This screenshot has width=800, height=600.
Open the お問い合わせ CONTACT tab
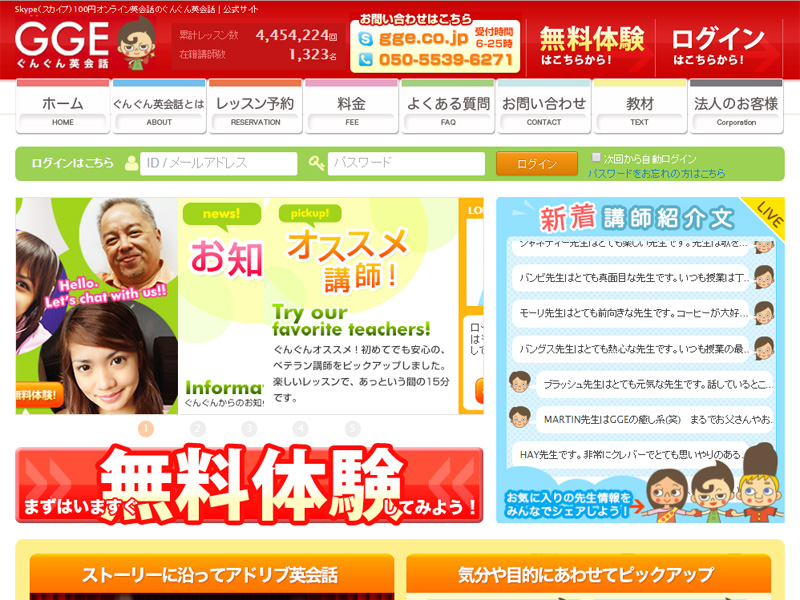click(x=544, y=107)
